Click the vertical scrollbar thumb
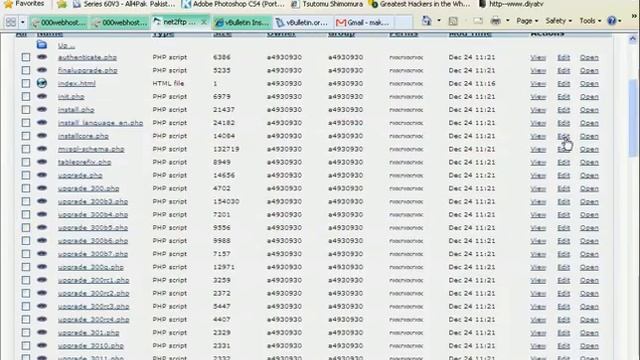Screen dimensions: 640x360 point(633,118)
